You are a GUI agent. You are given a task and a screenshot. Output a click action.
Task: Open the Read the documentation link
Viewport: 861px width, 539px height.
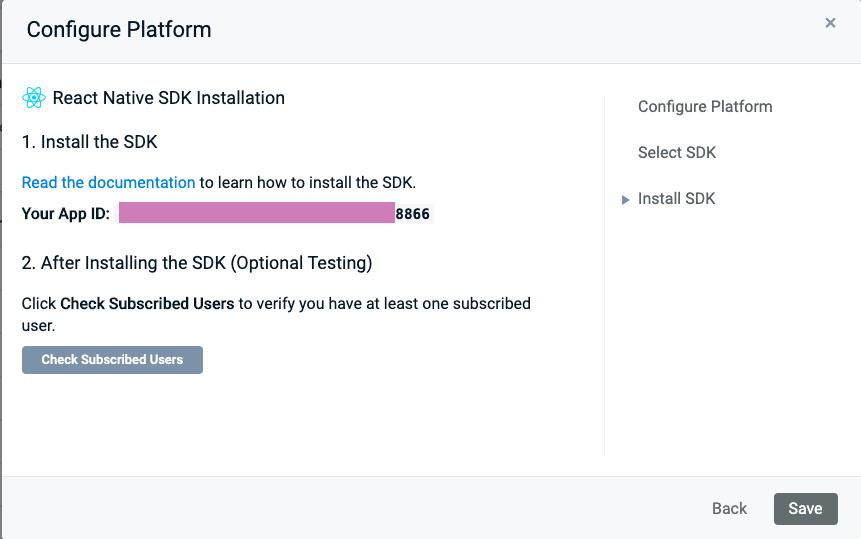(108, 182)
